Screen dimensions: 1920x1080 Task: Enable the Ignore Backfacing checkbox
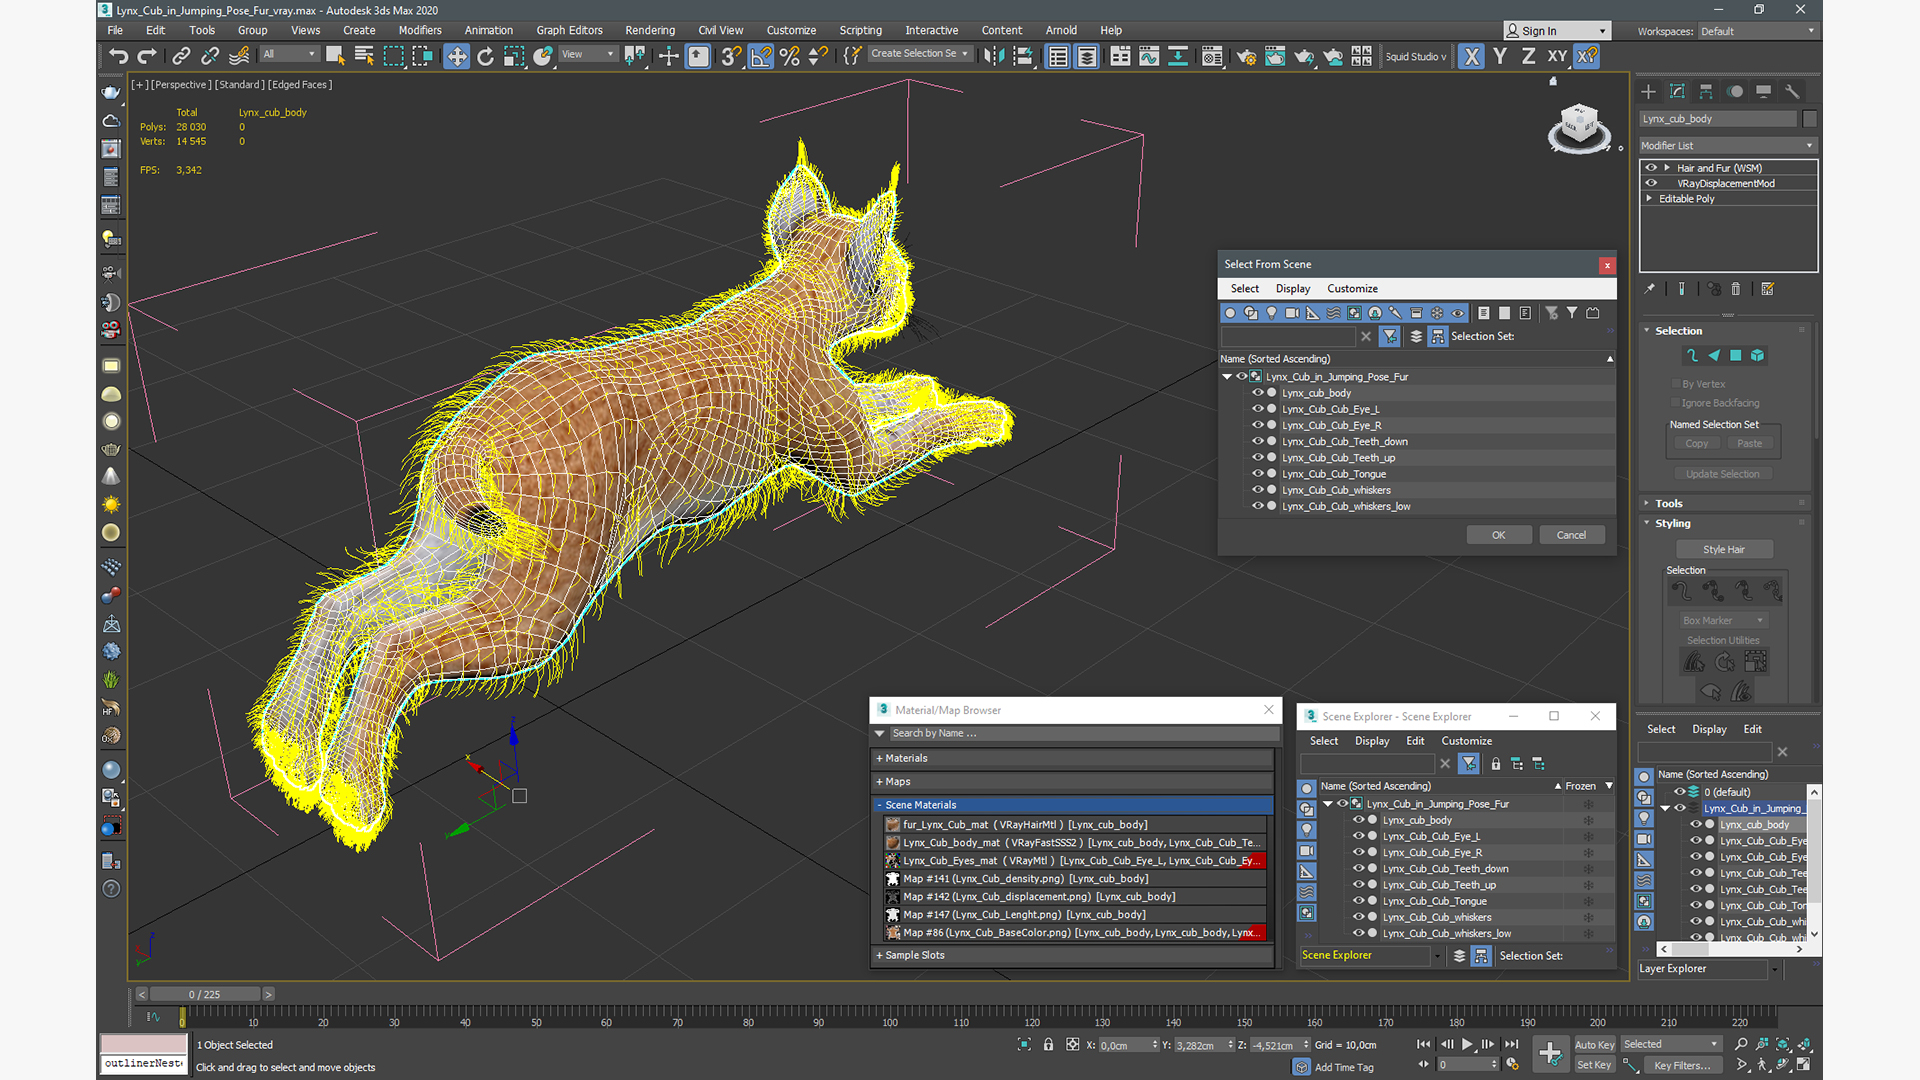point(1675,403)
